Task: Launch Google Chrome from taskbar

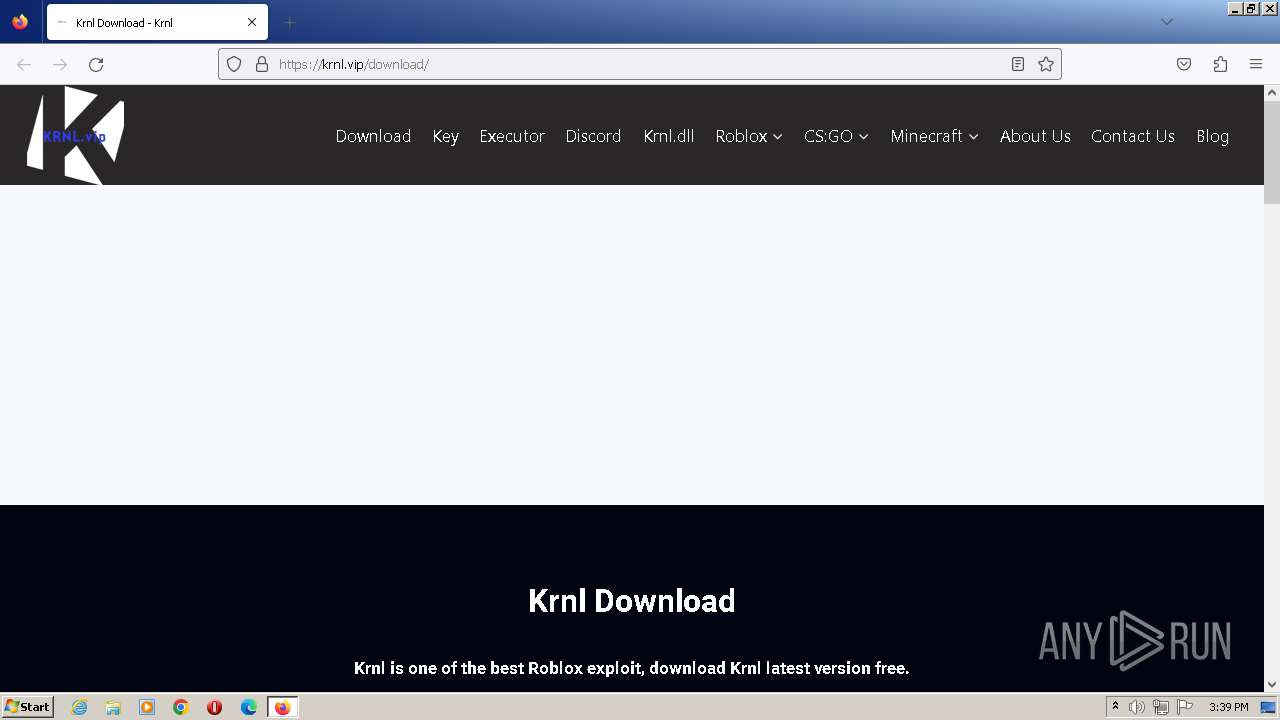Action: tap(181, 707)
